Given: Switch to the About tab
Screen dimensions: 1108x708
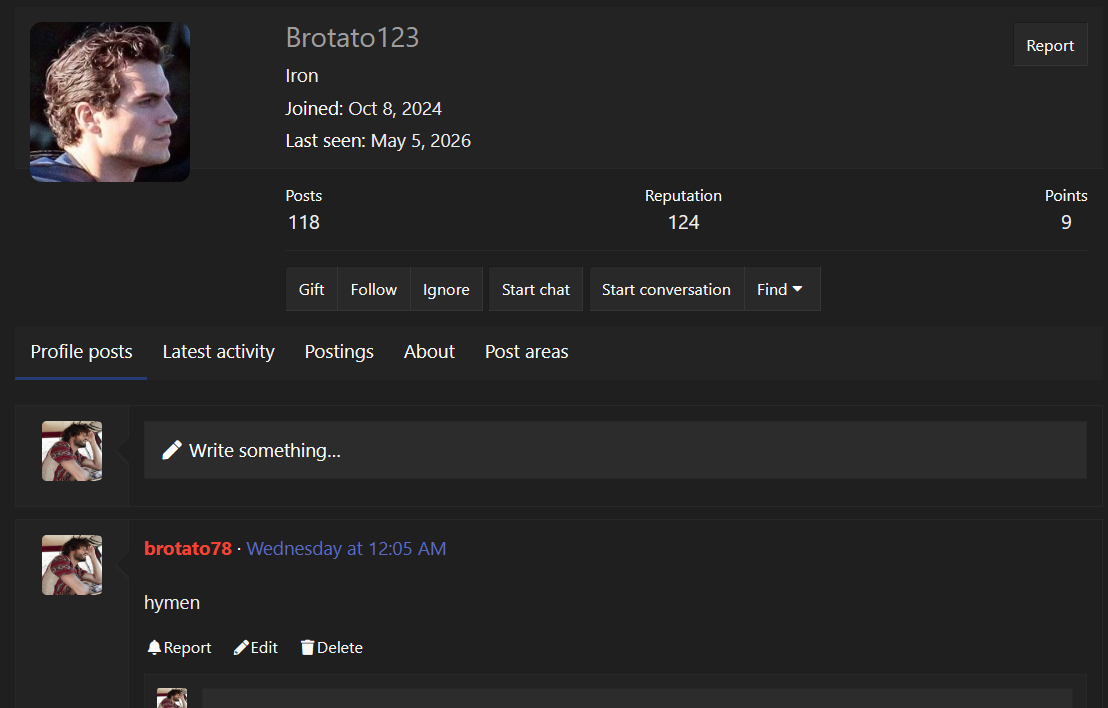Looking at the screenshot, I should pos(429,352).
